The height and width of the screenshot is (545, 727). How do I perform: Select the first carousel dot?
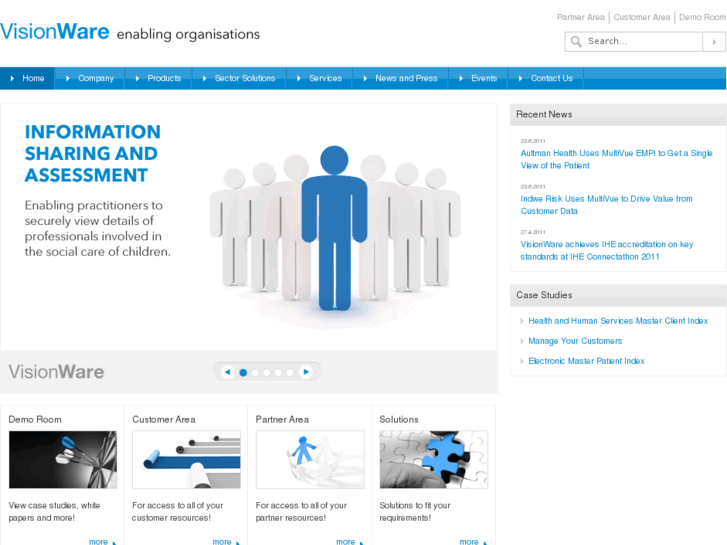pyautogui.click(x=243, y=372)
